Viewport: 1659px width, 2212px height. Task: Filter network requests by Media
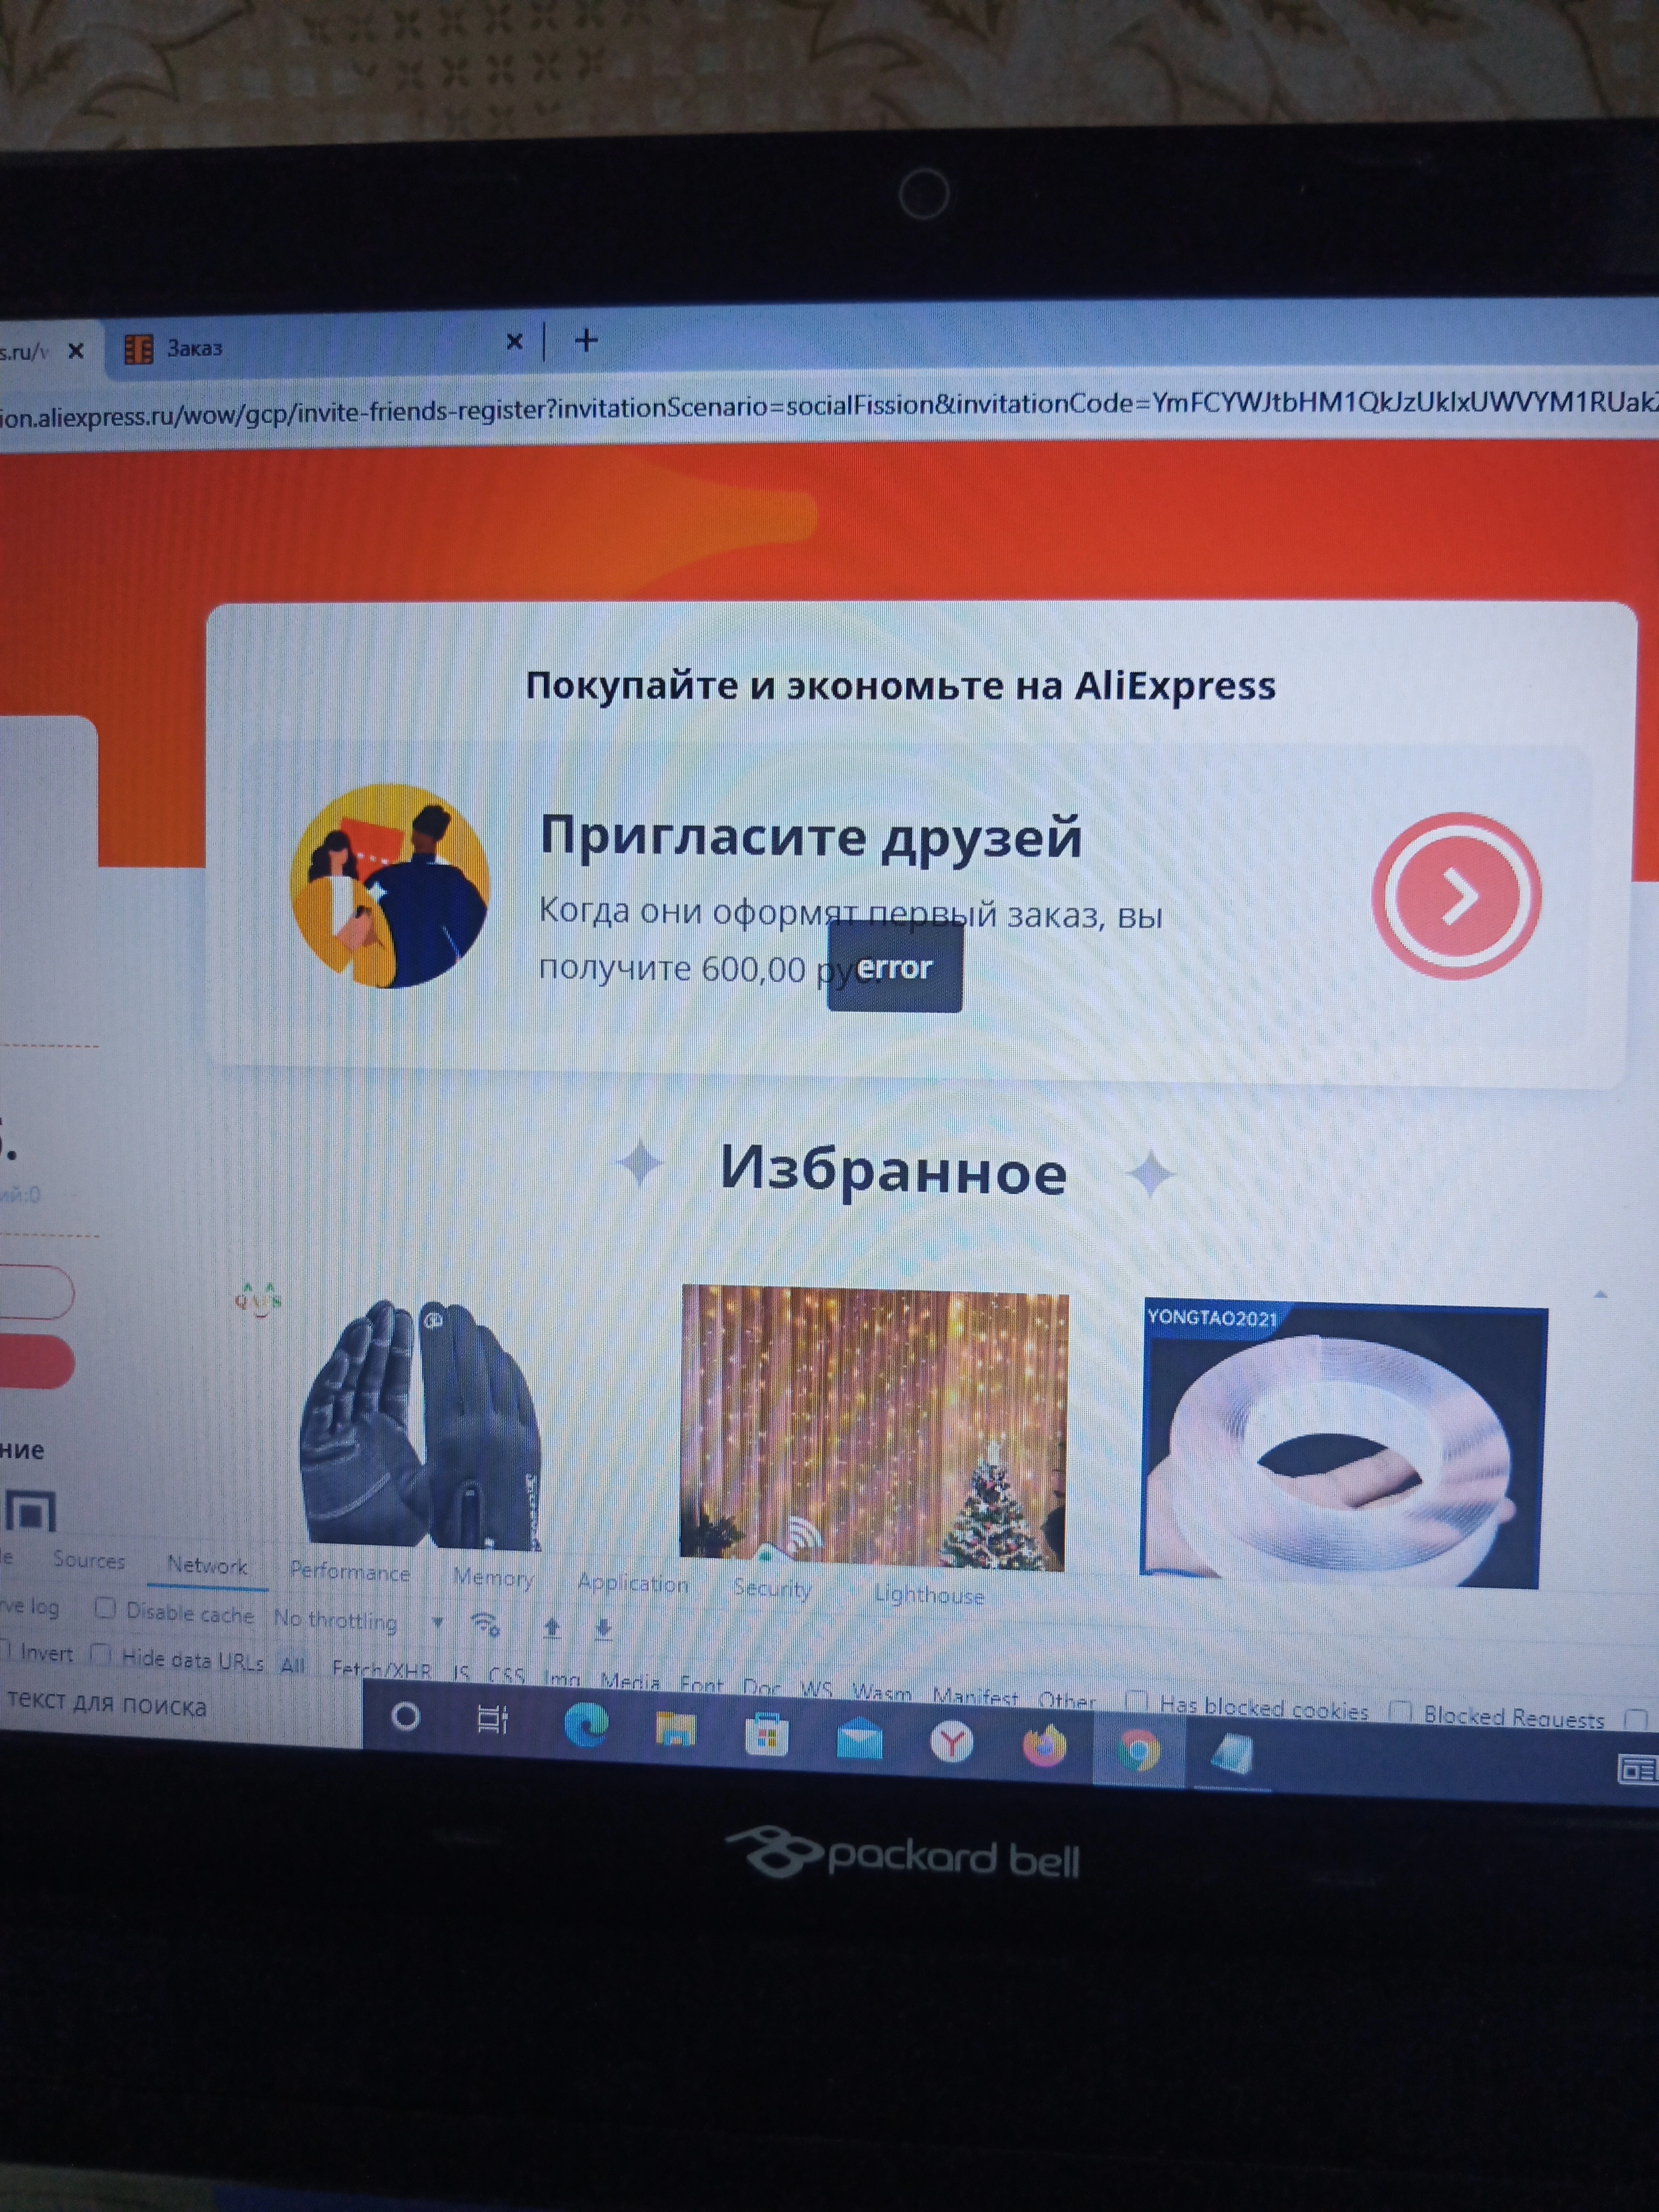[x=630, y=1681]
